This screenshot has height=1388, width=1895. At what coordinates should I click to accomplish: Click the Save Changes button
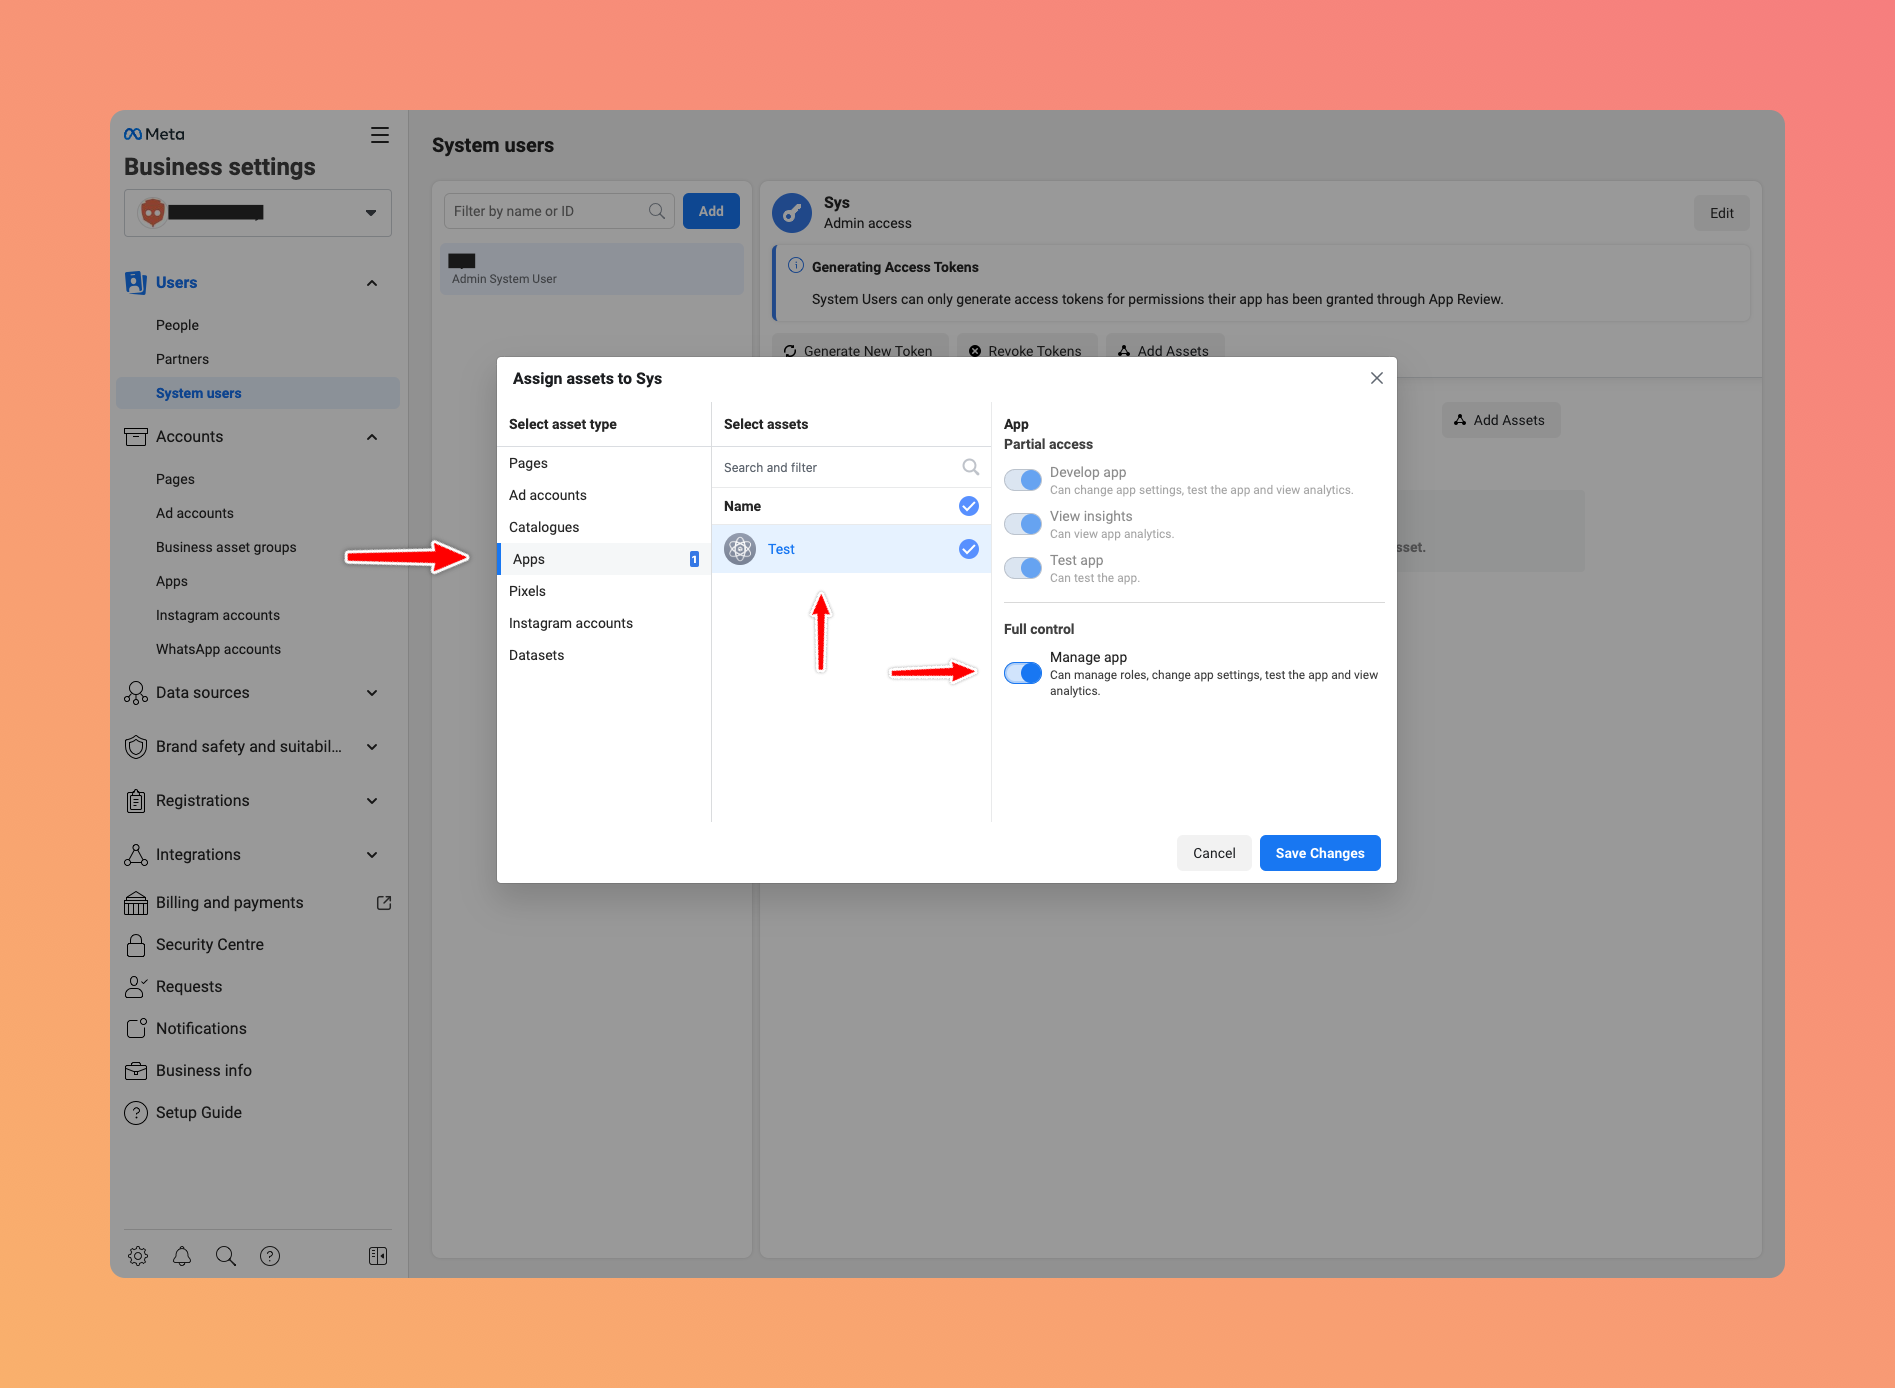[x=1319, y=853]
